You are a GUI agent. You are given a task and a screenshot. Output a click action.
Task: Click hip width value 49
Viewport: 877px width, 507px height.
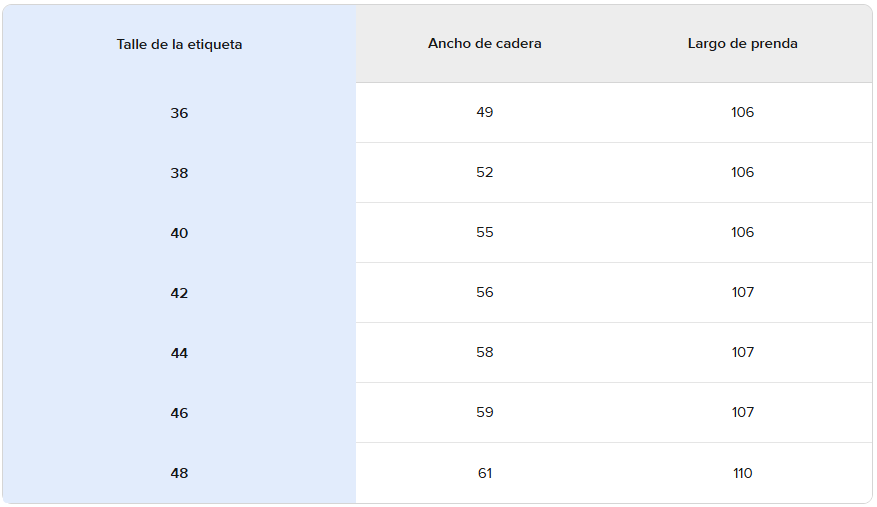pyautogui.click(x=485, y=112)
